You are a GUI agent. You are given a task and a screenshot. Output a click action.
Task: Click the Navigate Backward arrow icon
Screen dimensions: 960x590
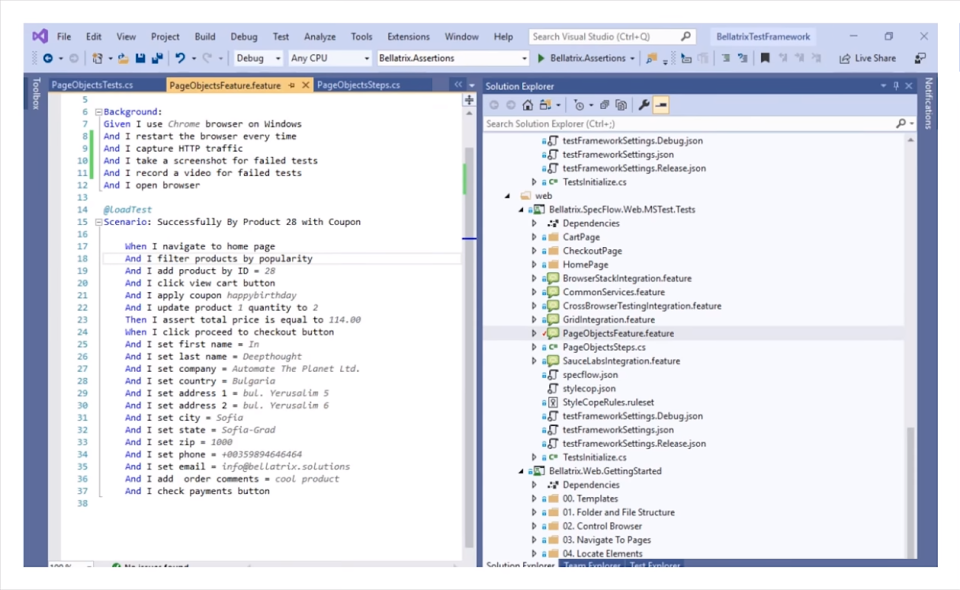47,57
